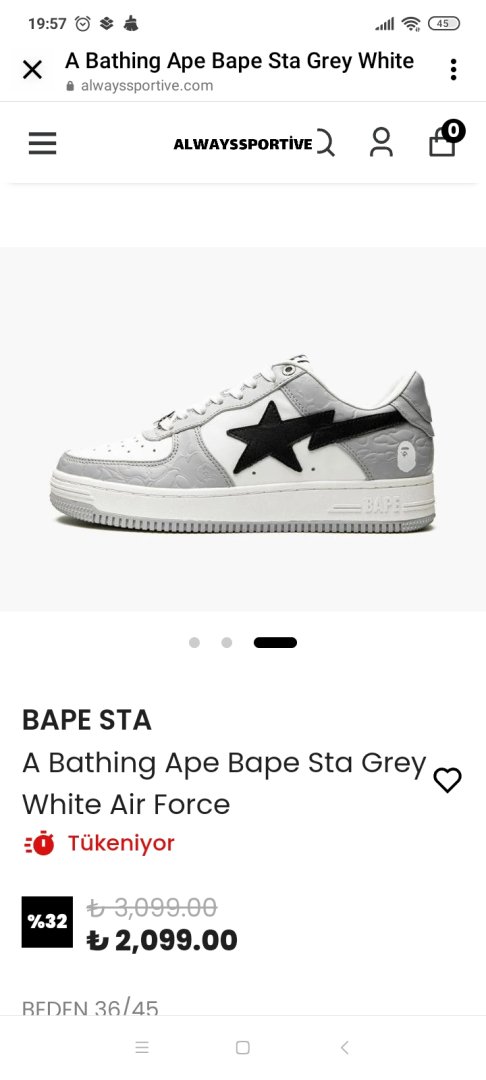The width and height of the screenshot is (486, 1080).
Task: Tap the Android back arrow button
Action: pos(344,1048)
